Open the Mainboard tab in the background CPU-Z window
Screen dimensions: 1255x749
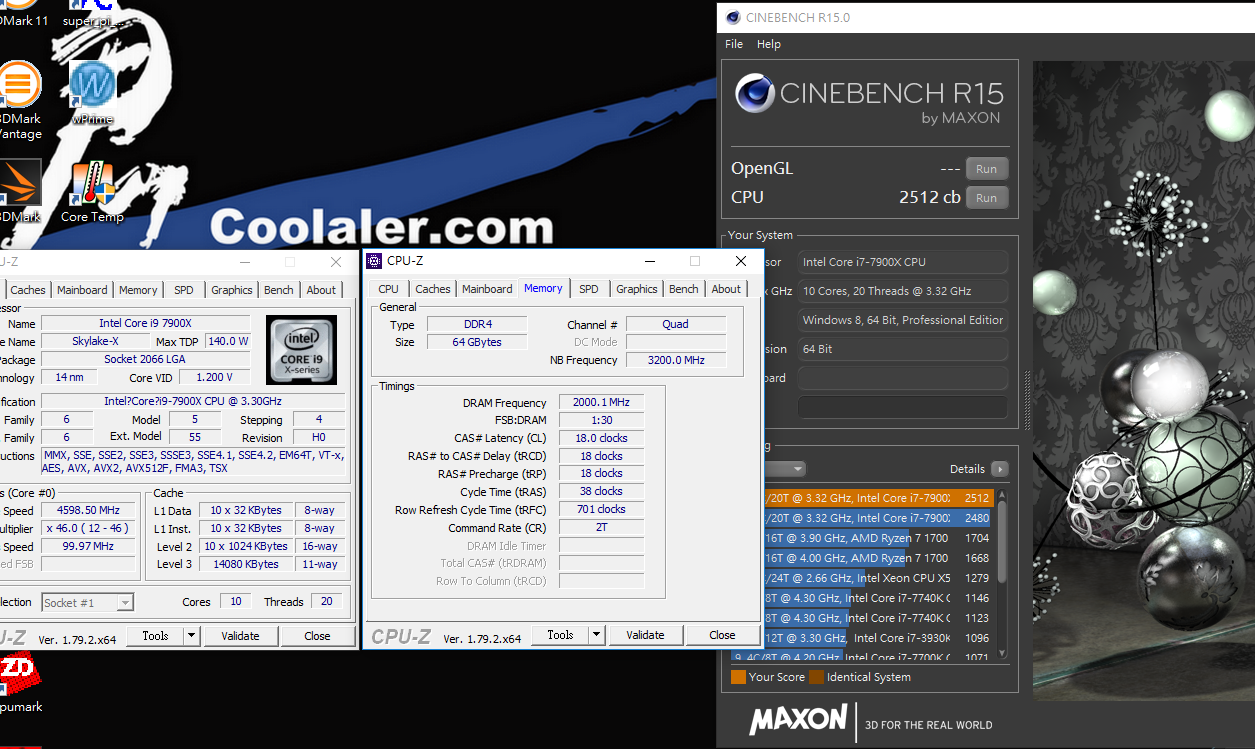tap(82, 290)
